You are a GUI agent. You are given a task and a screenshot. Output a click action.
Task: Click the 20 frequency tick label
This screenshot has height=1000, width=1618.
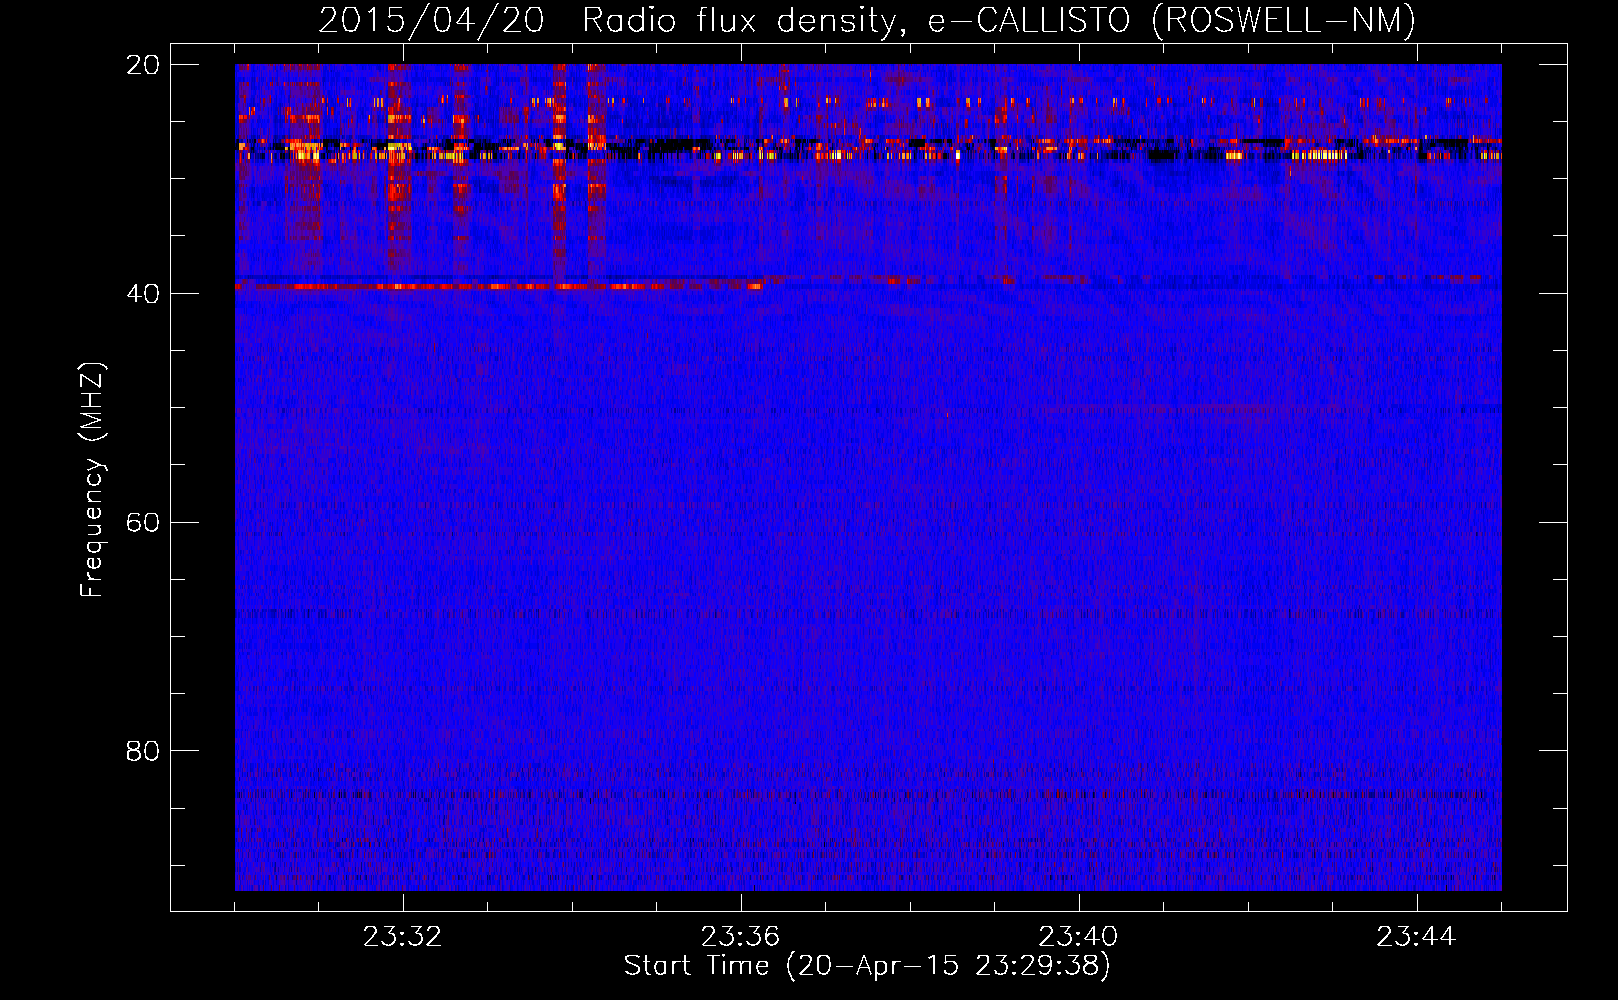tap(143, 65)
